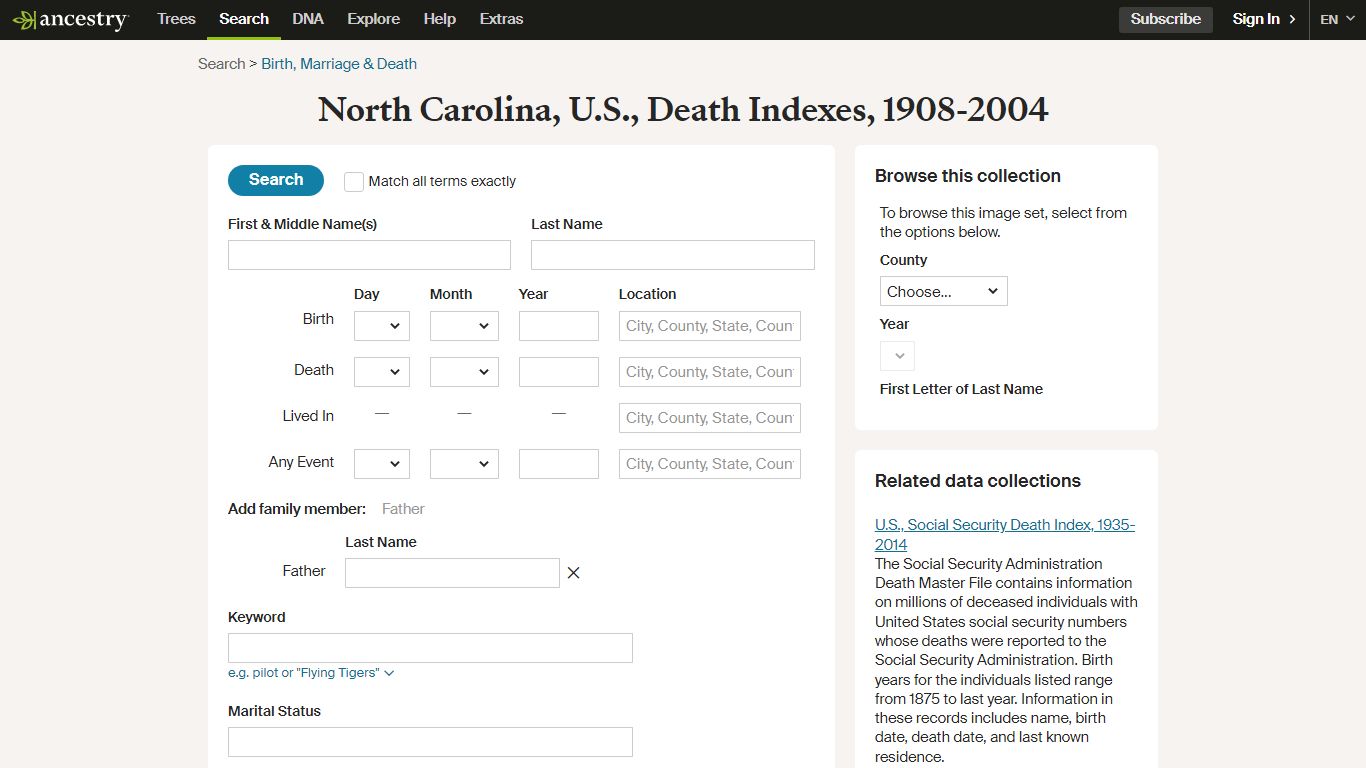Focus the Last Name field
The height and width of the screenshot is (768, 1366).
673,255
